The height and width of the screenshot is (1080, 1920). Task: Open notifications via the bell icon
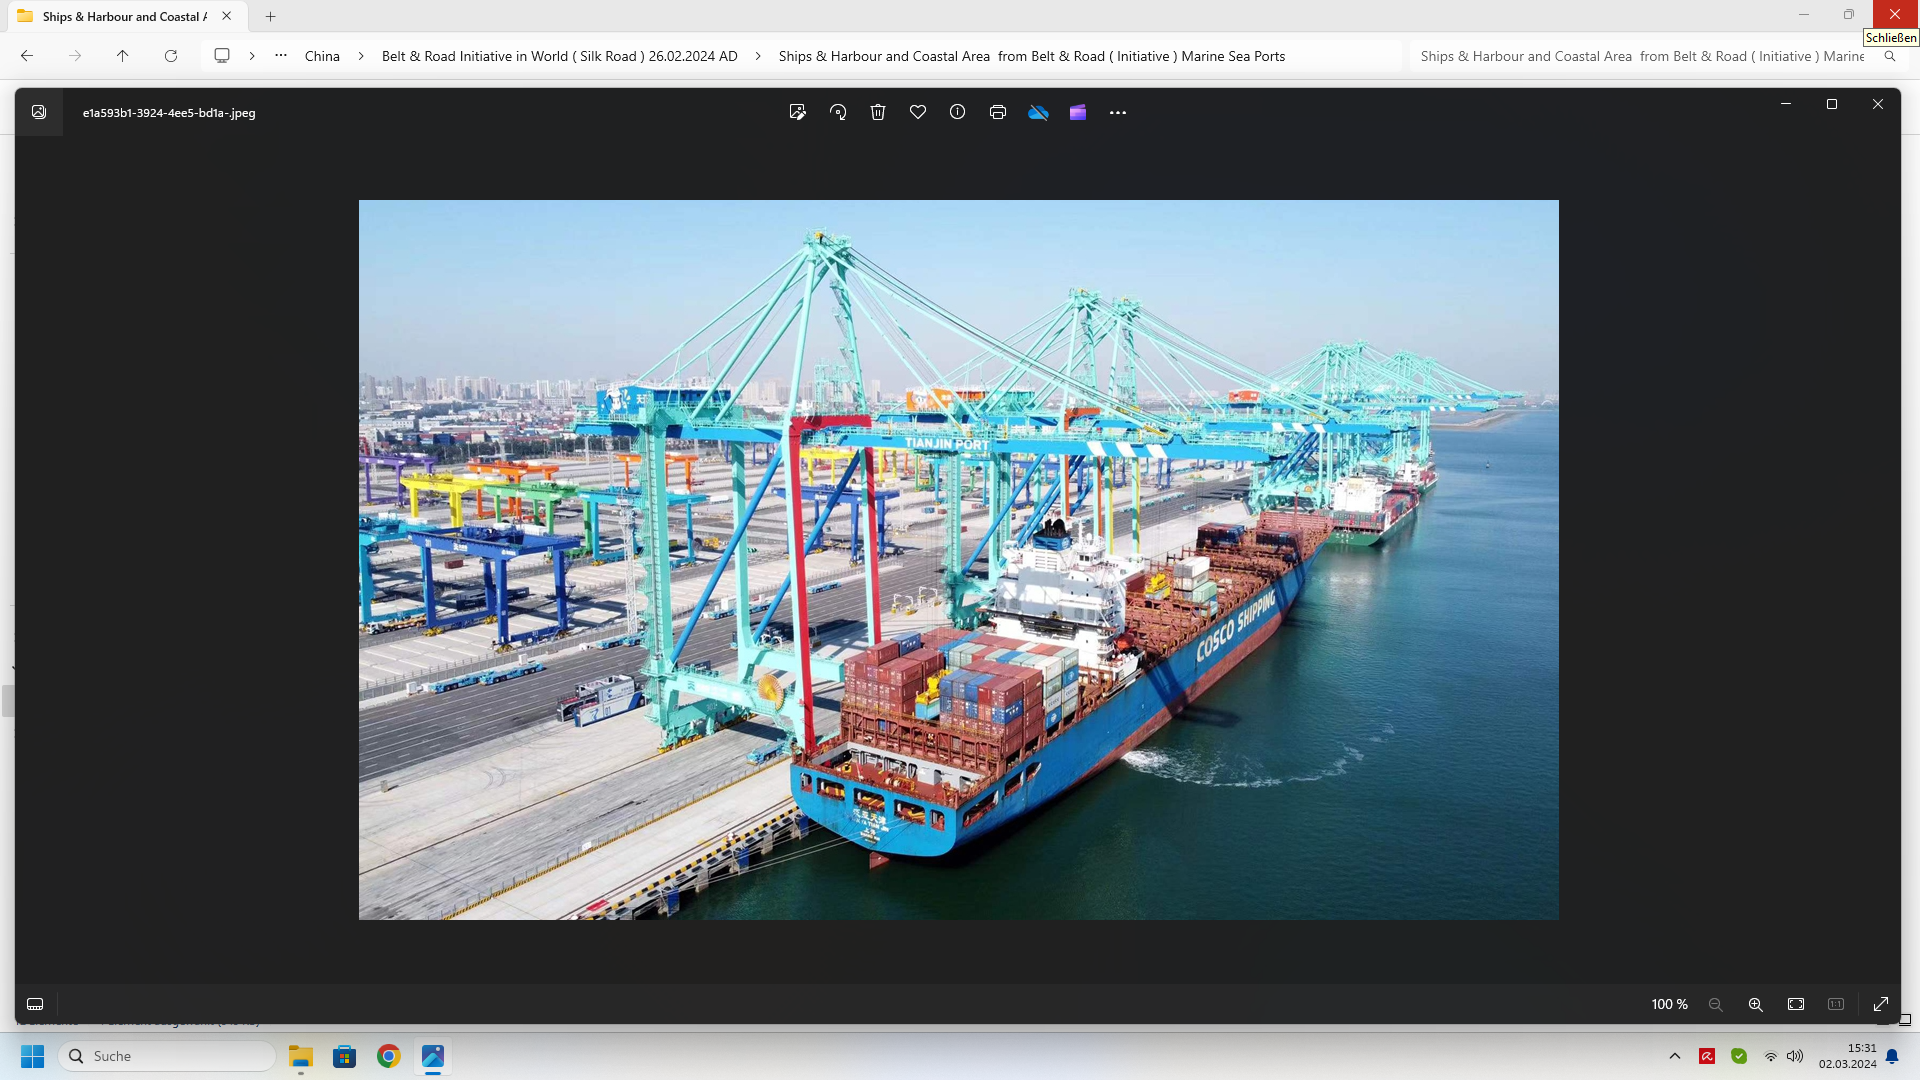[x=1892, y=1056]
